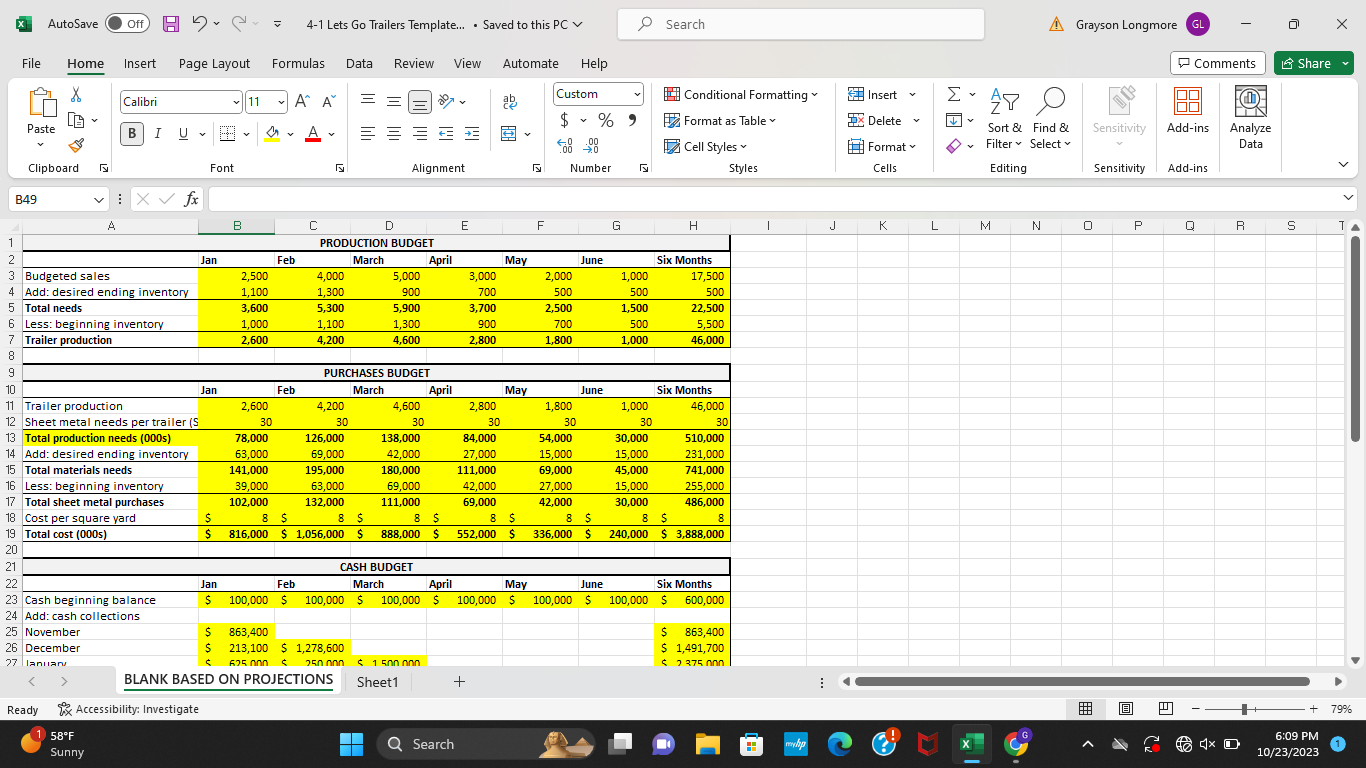
Task: Toggle Bold formatting
Action: (133, 133)
